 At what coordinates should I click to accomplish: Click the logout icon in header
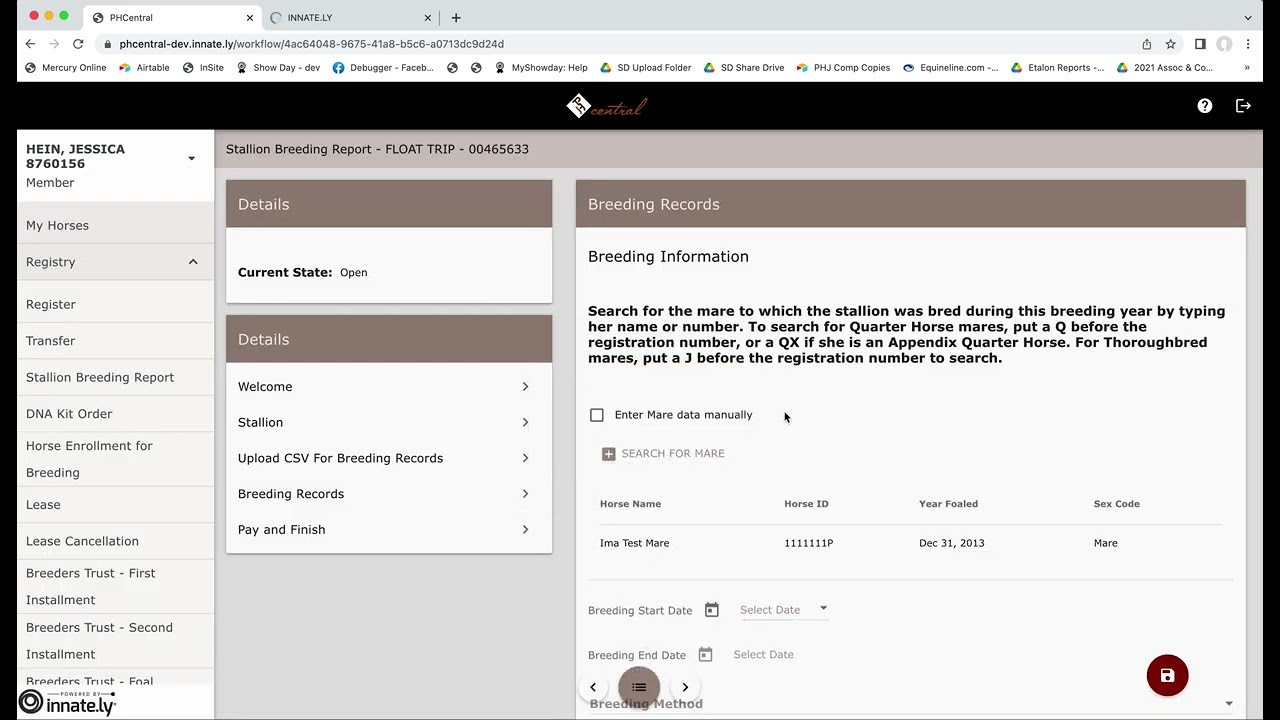click(1243, 106)
